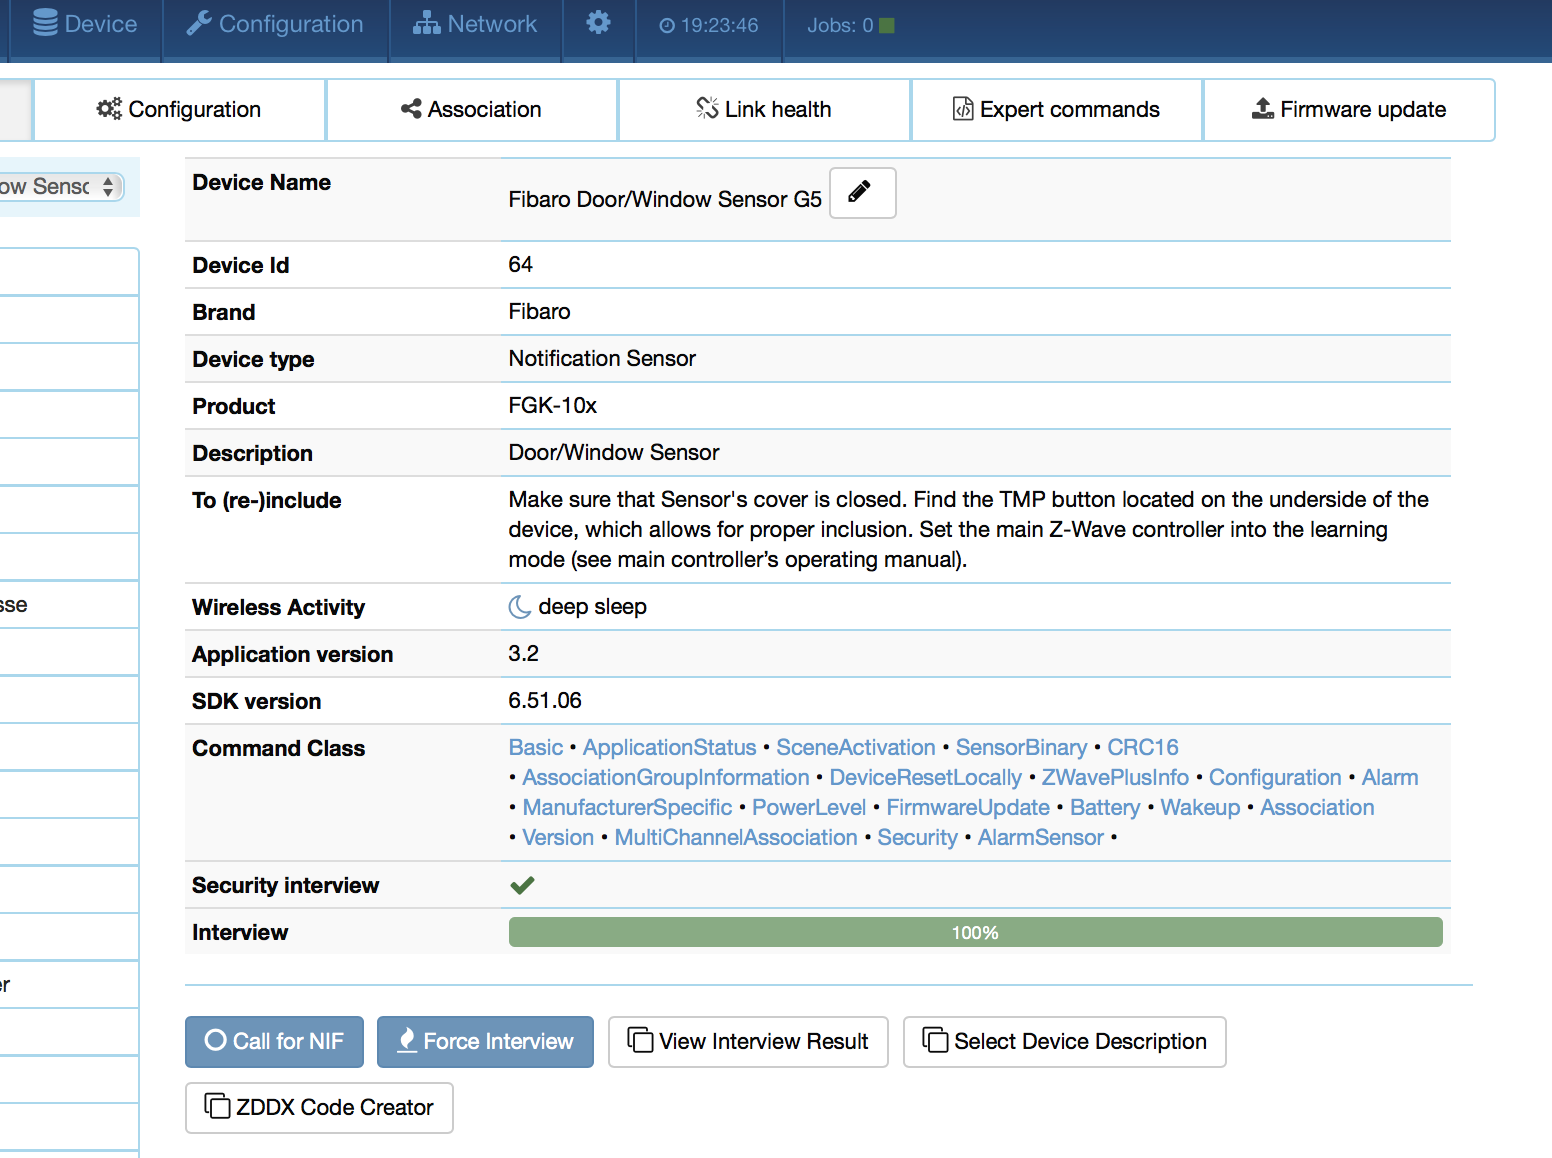The image size is (1552, 1158).
Task: Open the PowerLevel command class
Action: click(809, 808)
